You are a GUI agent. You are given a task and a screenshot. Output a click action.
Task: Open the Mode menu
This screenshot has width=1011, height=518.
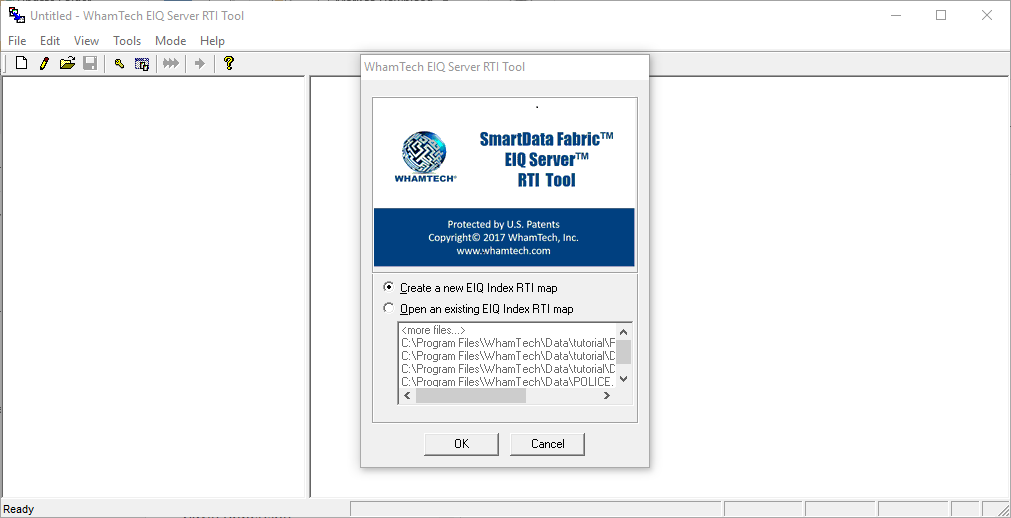pyautogui.click(x=170, y=41)
